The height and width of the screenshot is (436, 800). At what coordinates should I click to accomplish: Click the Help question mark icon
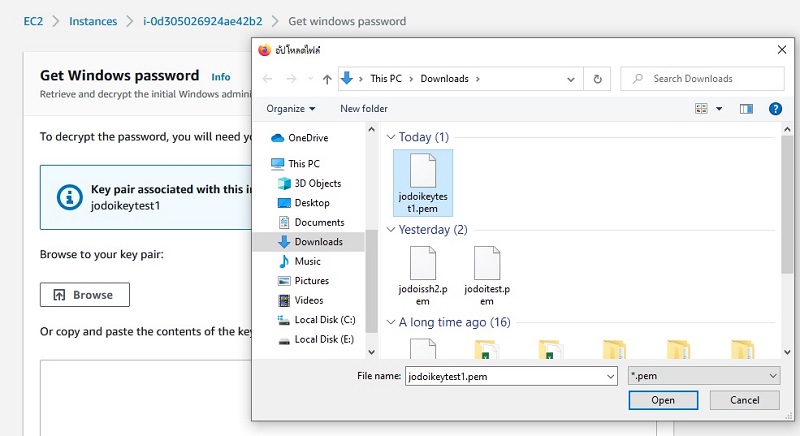(x=774, y=108)
